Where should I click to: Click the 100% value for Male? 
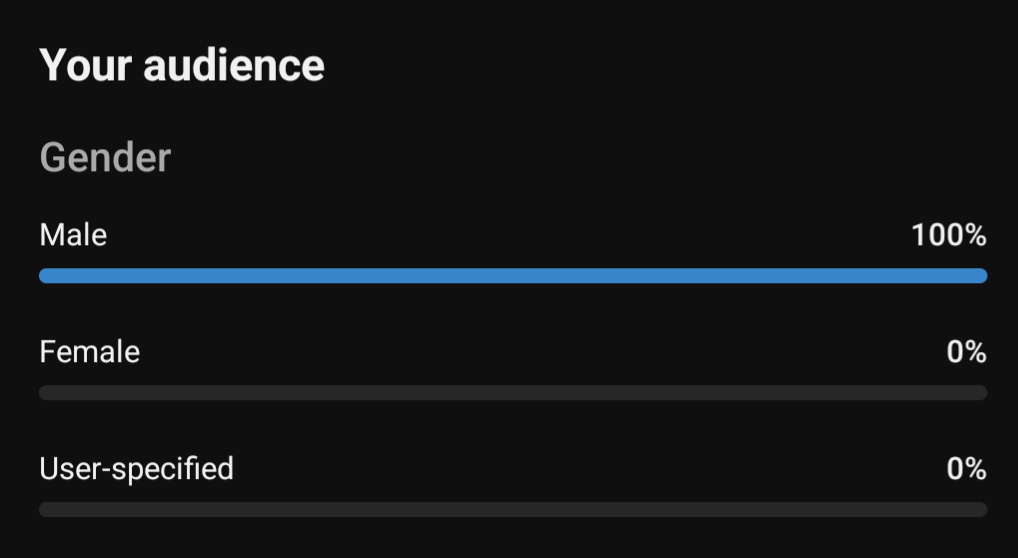949,235
